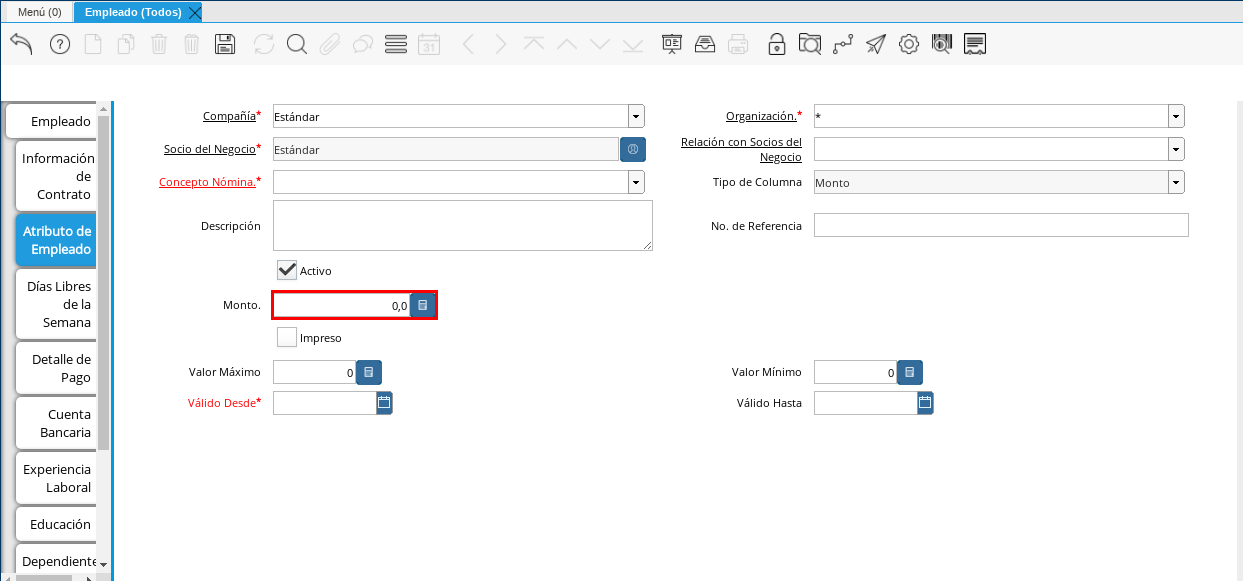Click the first delete trash icon
This screenshot has width=1243, height=581.
(159, 44)
